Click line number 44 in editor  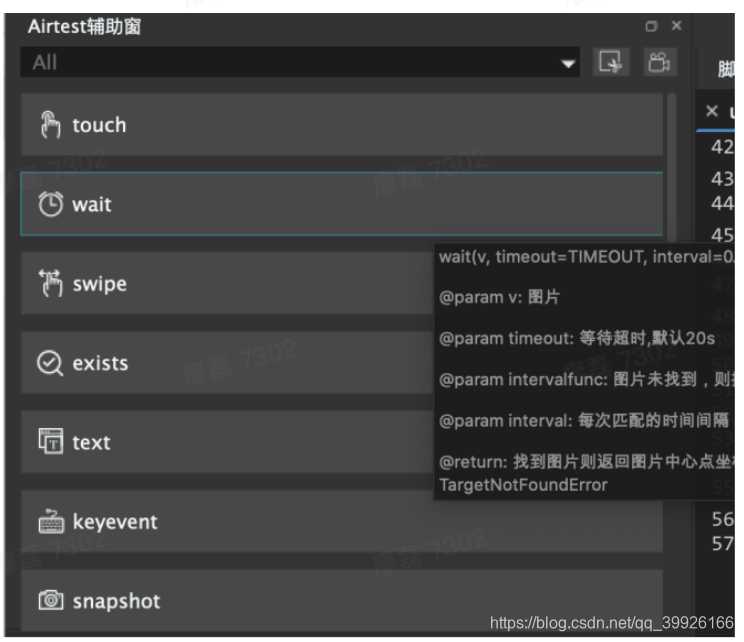point(722,204)
